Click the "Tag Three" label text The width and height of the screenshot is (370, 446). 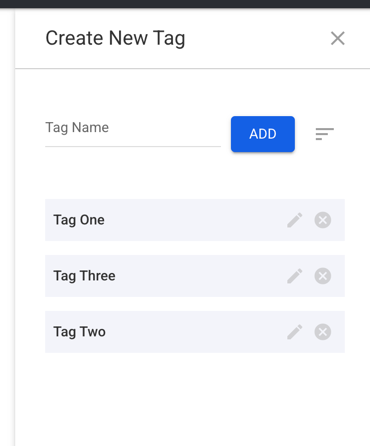[x=84, y=277]
